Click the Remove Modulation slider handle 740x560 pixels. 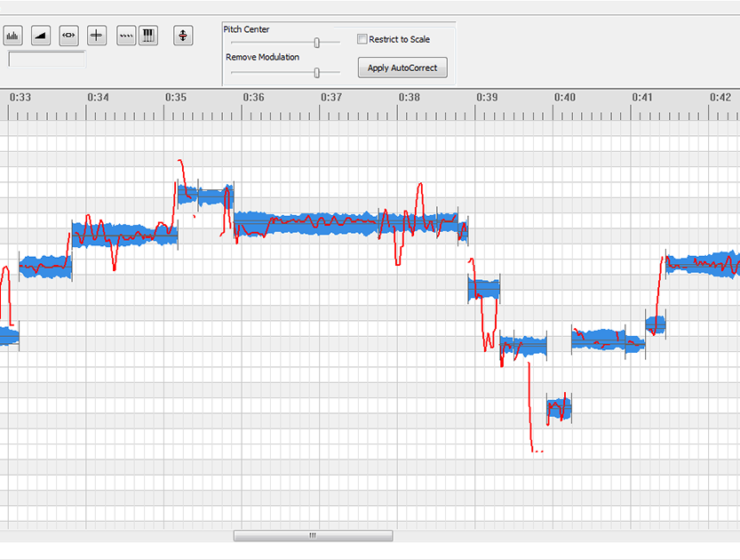pyautogui.click(x=317, y=72)
